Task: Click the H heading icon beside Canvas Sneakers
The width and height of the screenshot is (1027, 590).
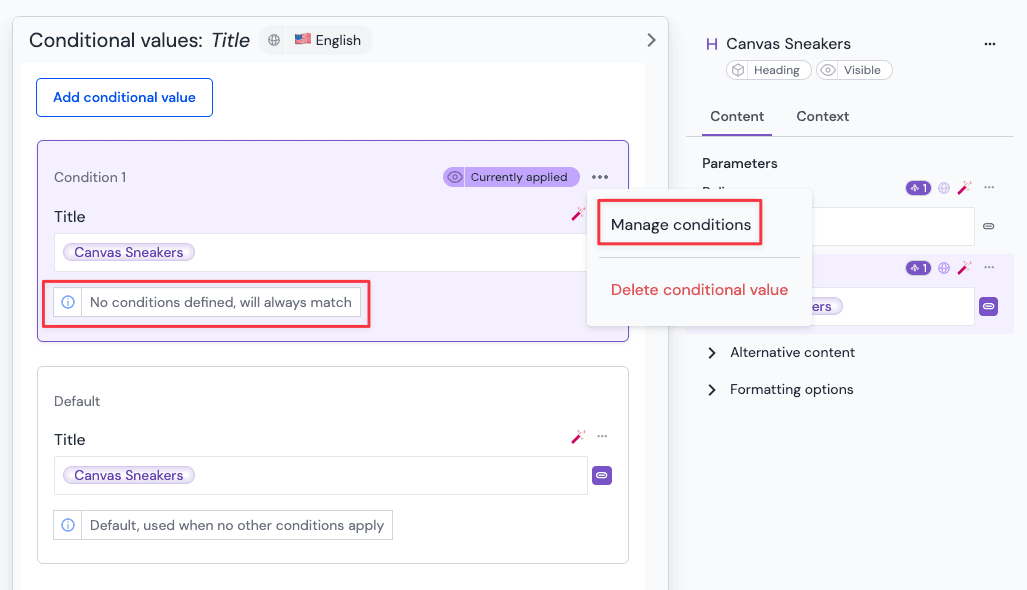Action: [711, 44]
